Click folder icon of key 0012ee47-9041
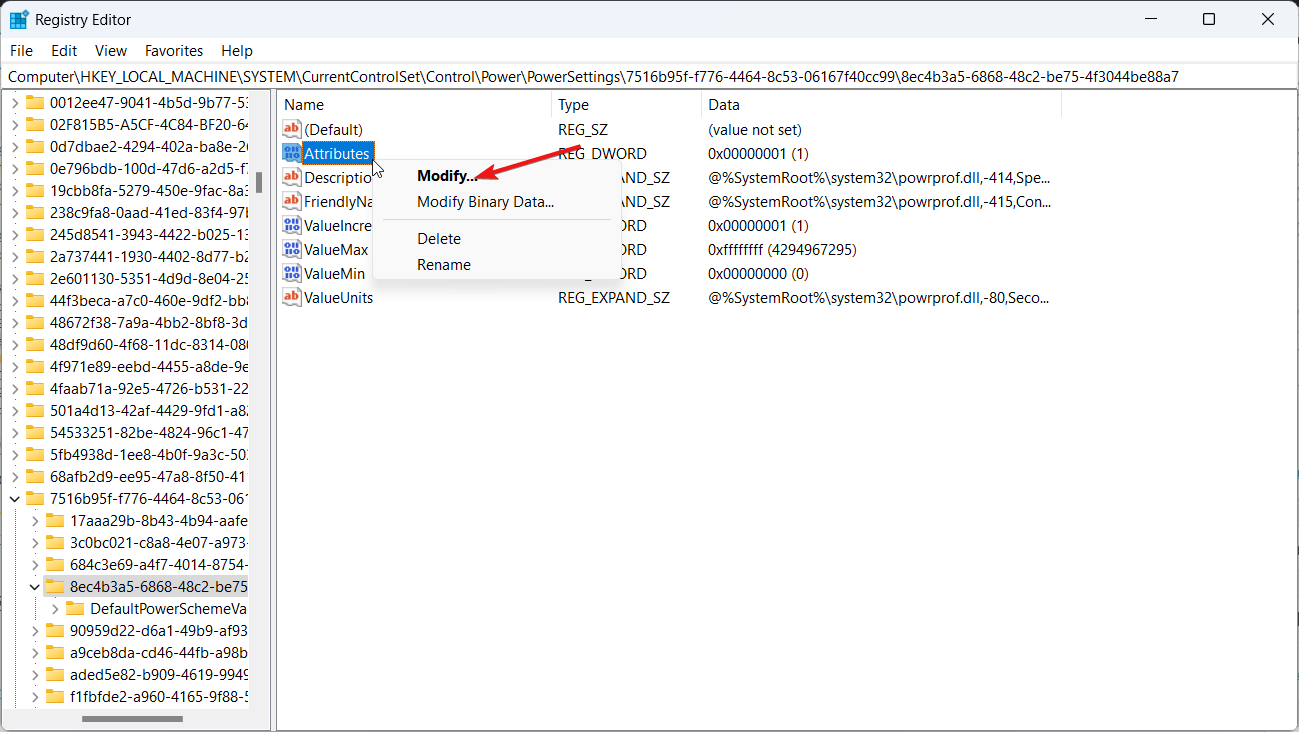The width and height of the screenshot is (1299, 732). (x=35, y=102)
